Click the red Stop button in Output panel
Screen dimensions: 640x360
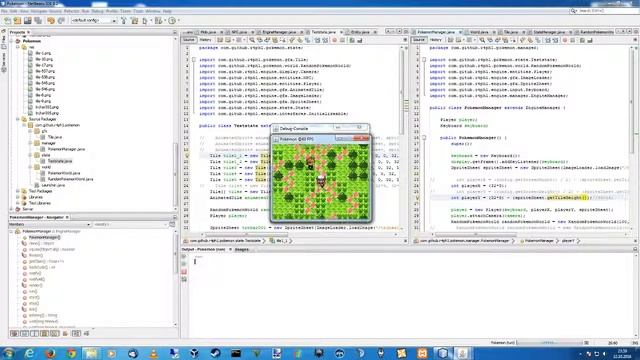[184, 272]
